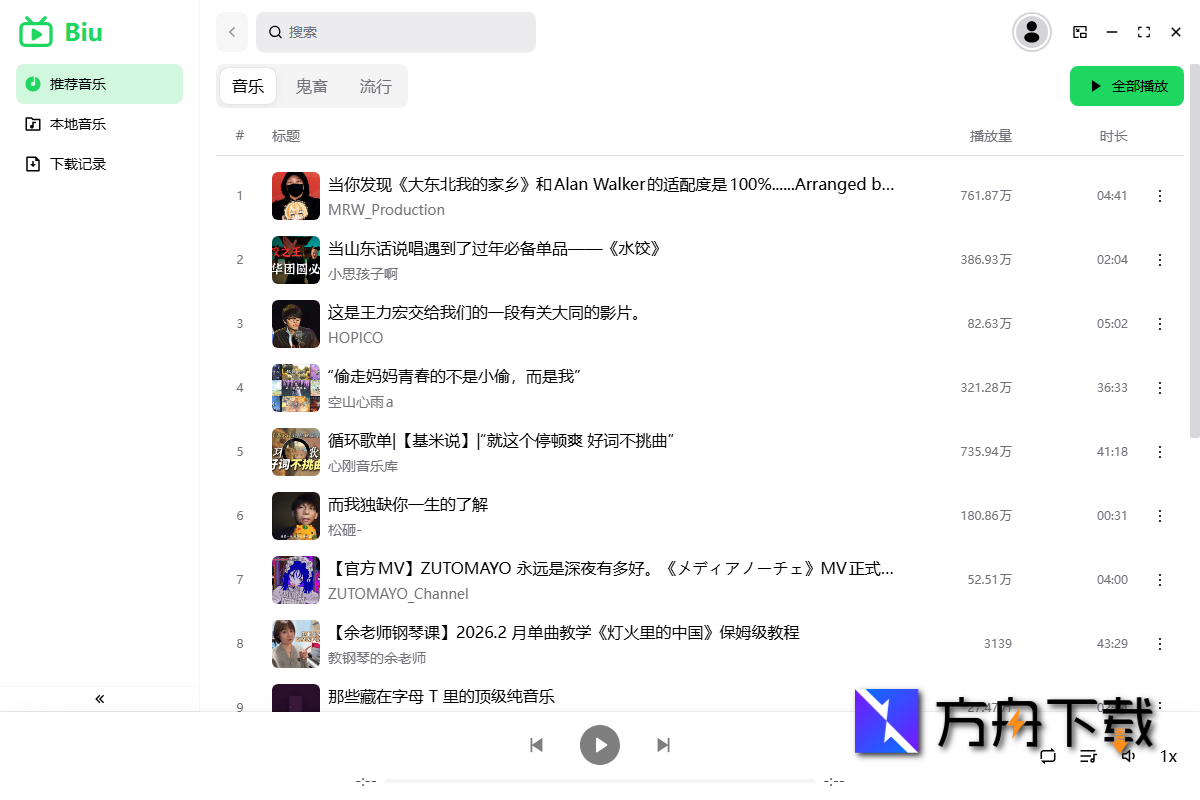Toggle fullscreen from the title bar

[1144, 31]
